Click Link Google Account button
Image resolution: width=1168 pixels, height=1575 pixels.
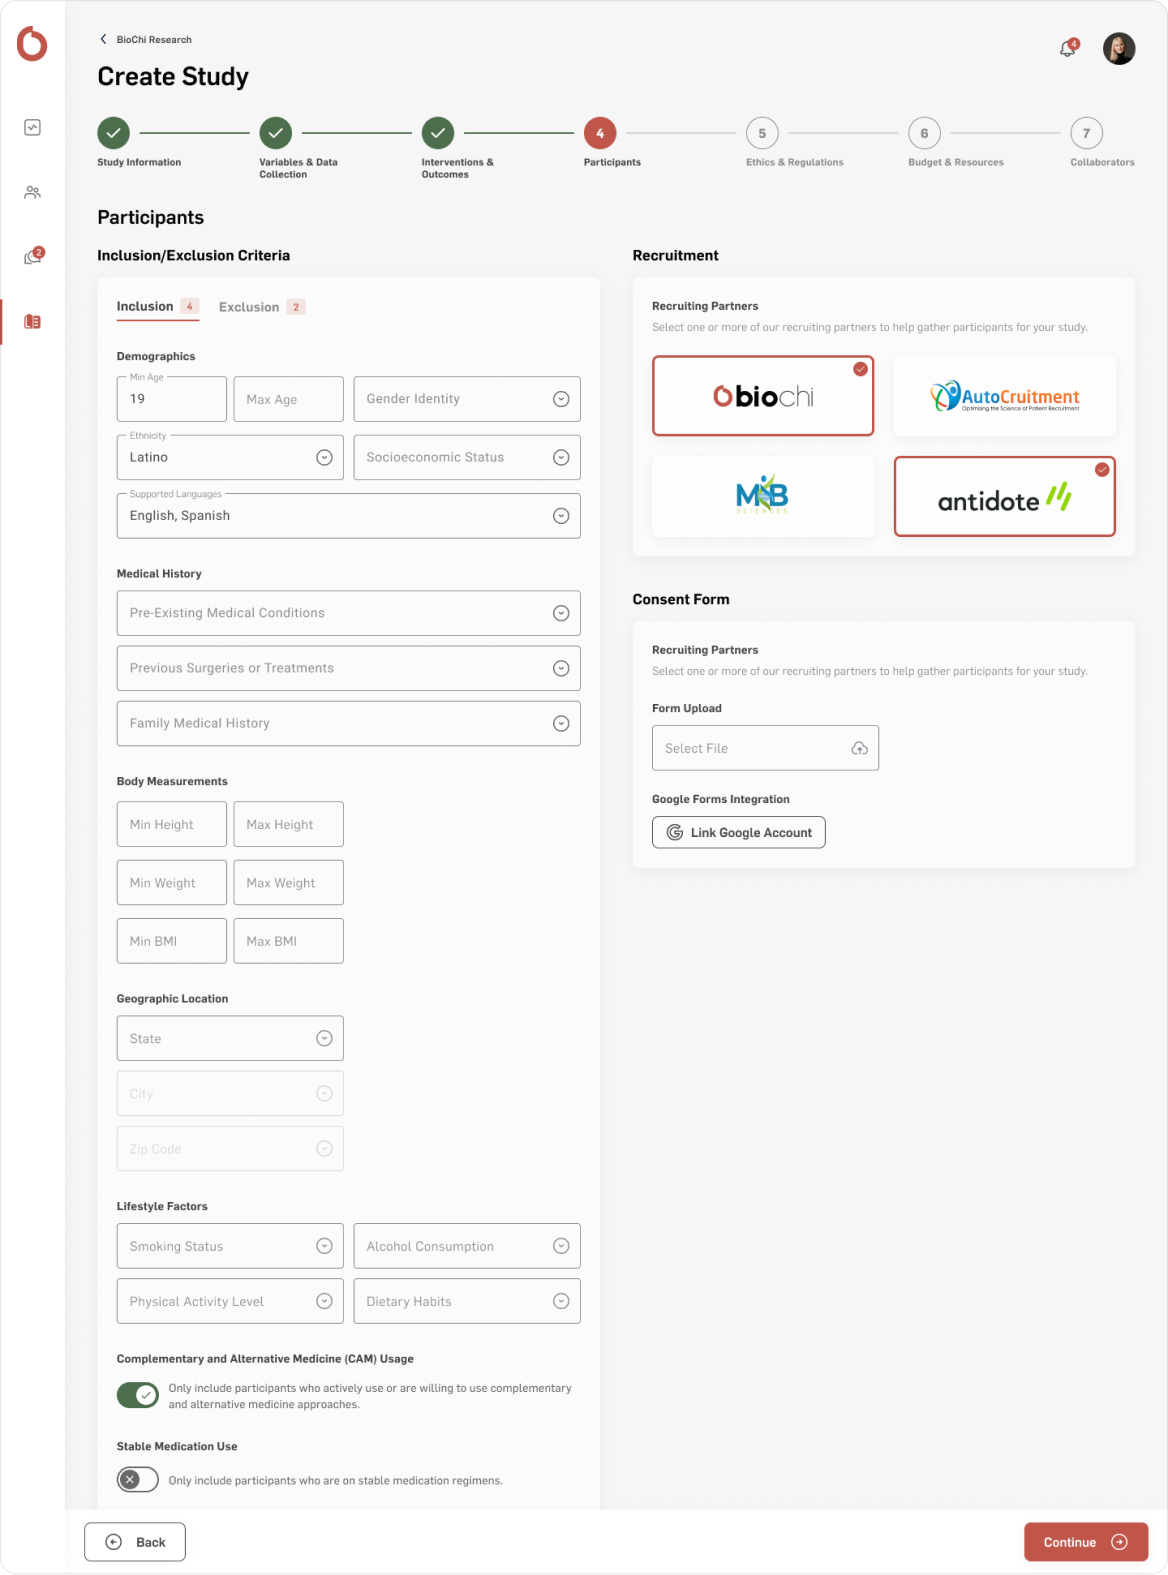coord(739,832)
